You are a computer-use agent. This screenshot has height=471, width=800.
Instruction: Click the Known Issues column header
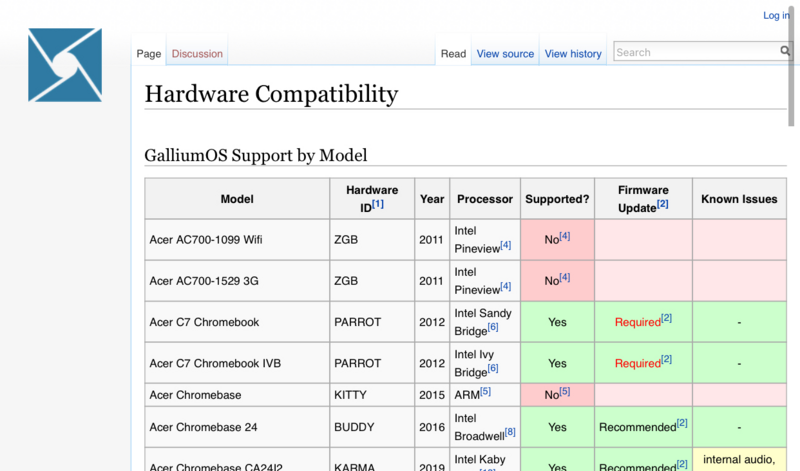click(x=739, y=199)
